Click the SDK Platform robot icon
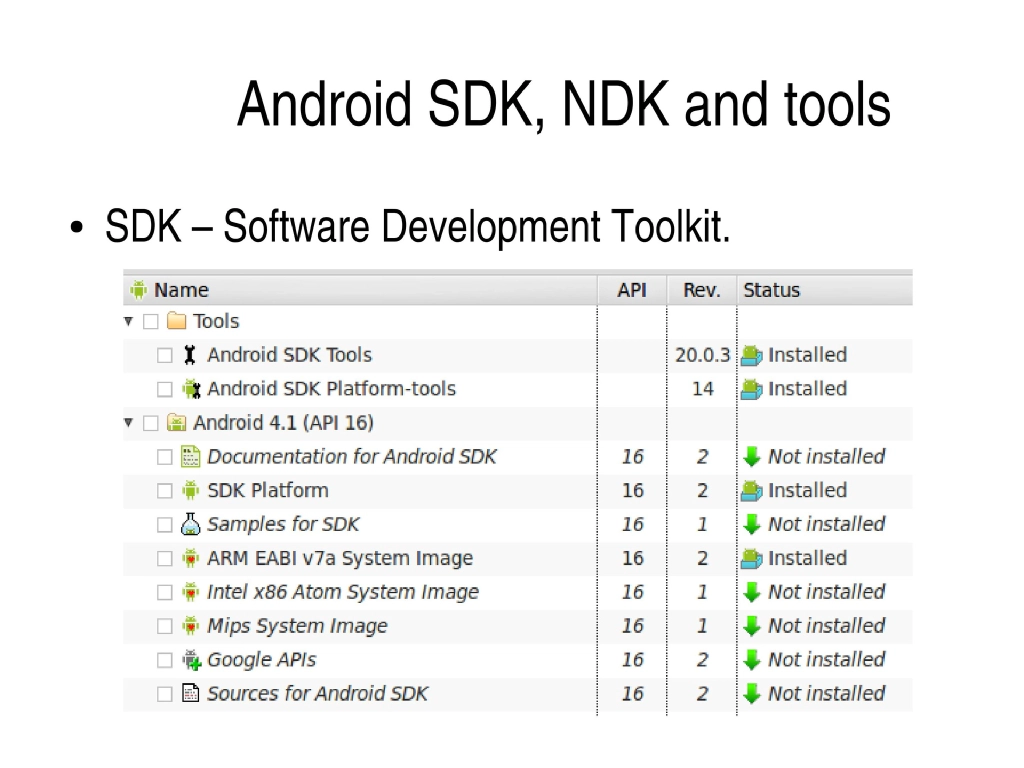The height and width of the screenshot is (768, 1024). tap(189, 490)
